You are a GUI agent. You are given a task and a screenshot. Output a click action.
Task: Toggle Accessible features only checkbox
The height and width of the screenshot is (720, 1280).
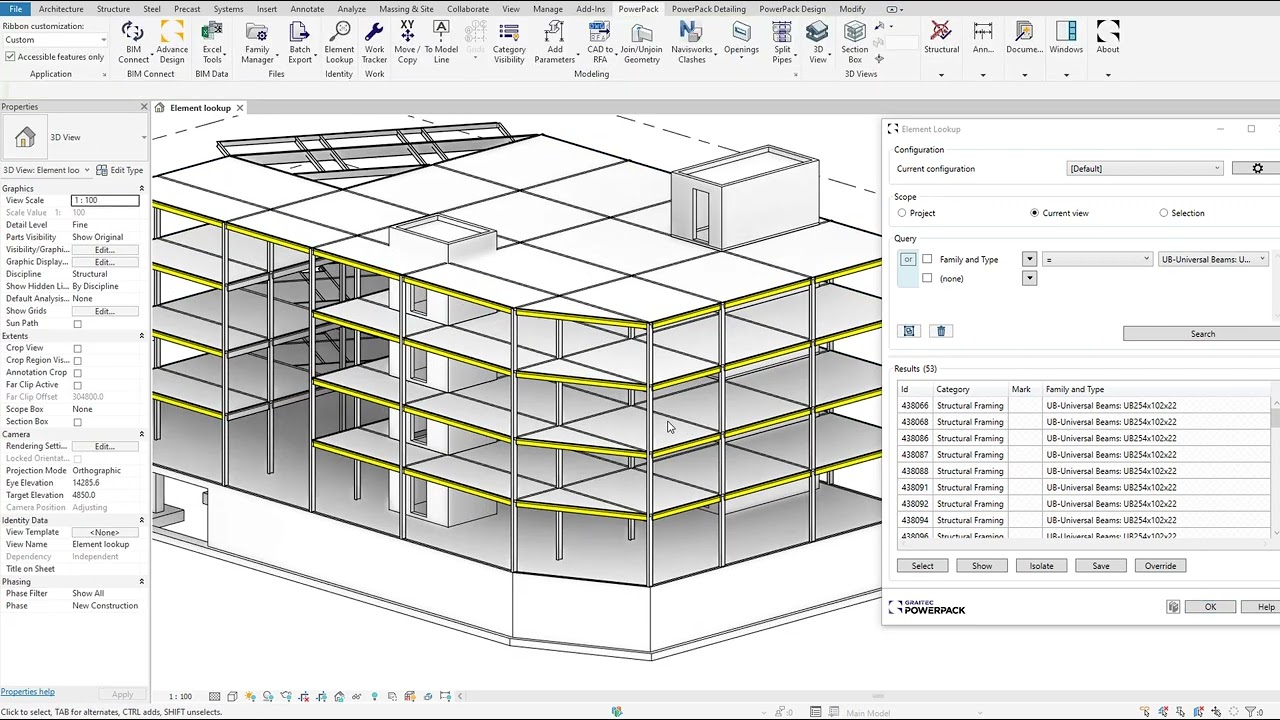tap(10, 57)
